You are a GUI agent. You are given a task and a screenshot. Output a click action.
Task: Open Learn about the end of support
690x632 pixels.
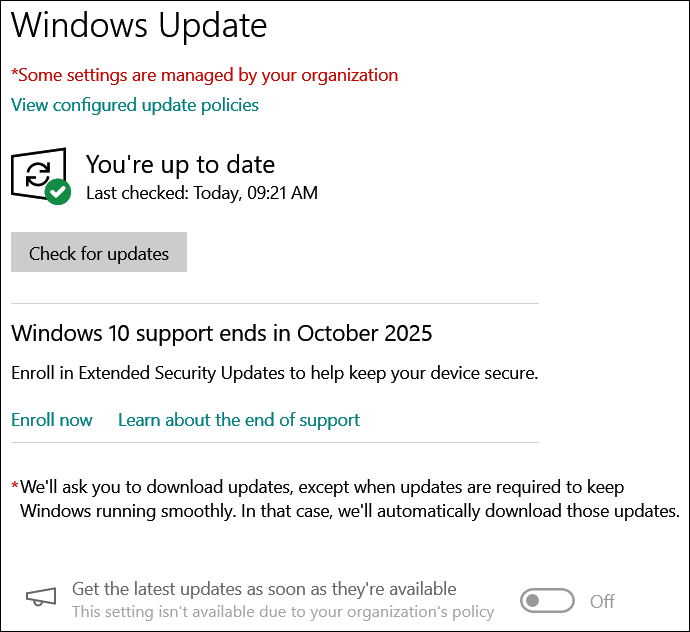pos(239,420)
